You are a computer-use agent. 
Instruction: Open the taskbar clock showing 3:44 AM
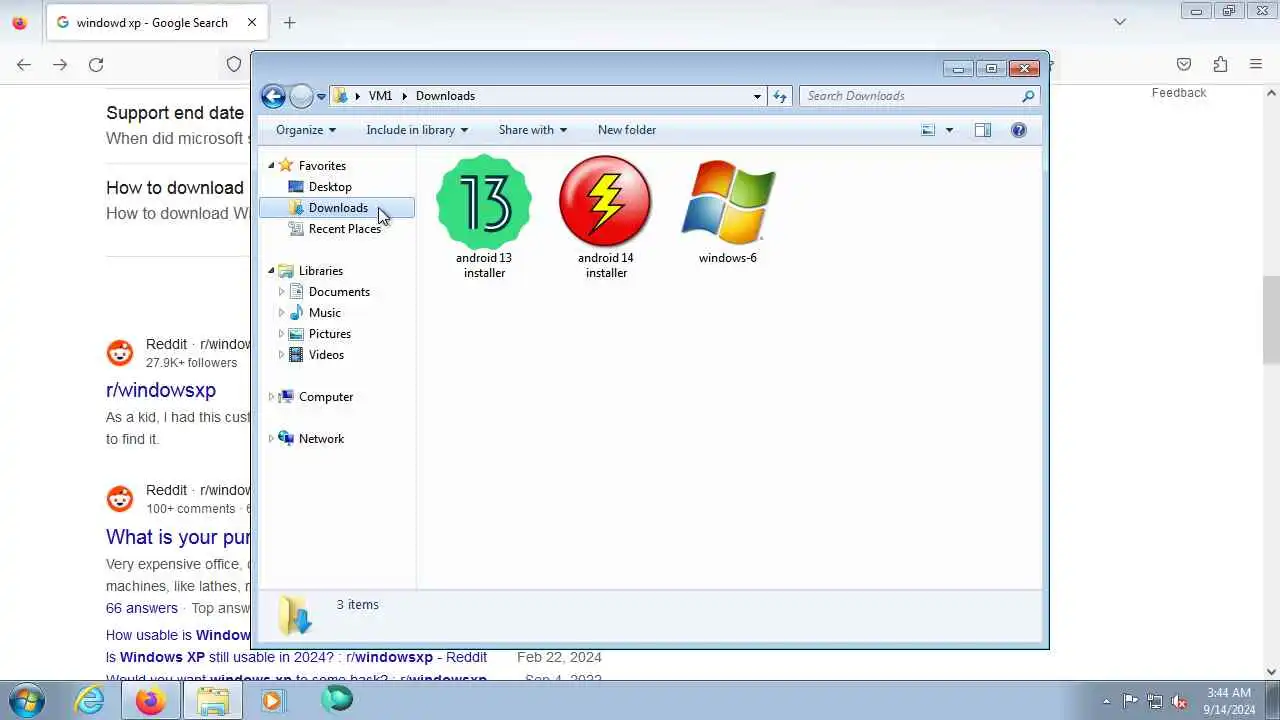click(x=1229, y=701)
